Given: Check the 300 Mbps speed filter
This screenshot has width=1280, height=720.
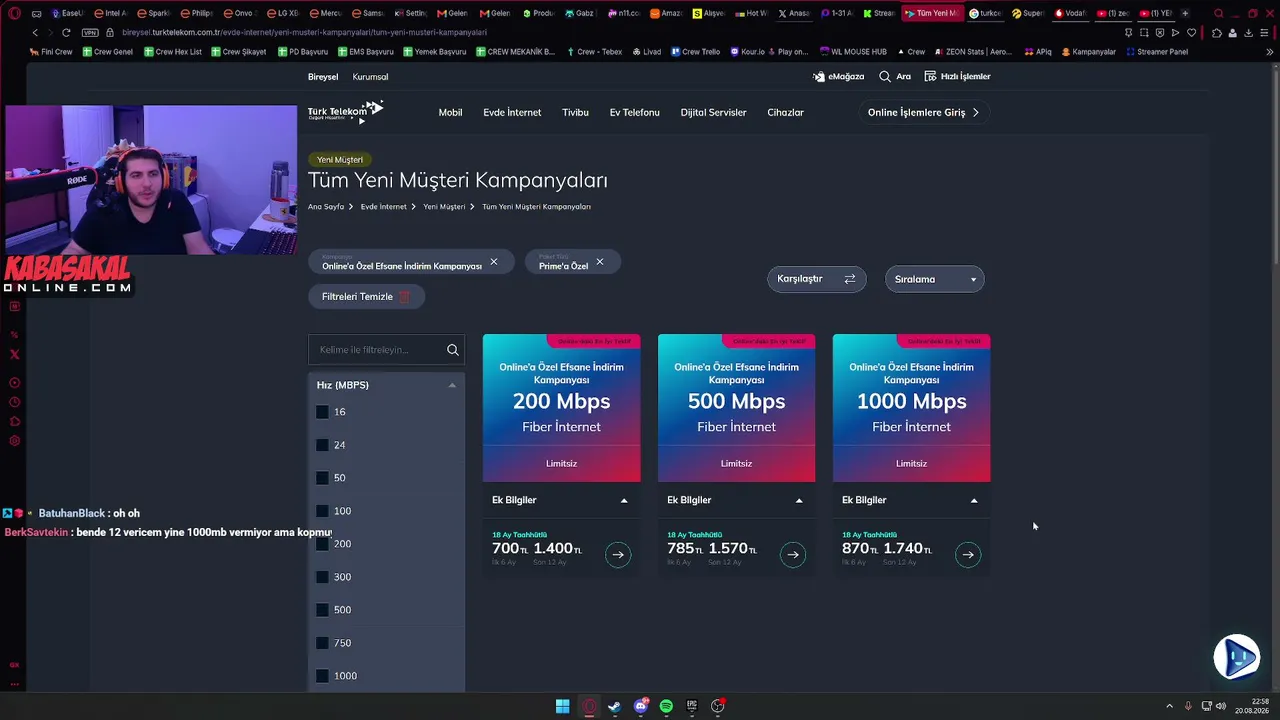Looking at the screenshot, I should pos(322,577).
